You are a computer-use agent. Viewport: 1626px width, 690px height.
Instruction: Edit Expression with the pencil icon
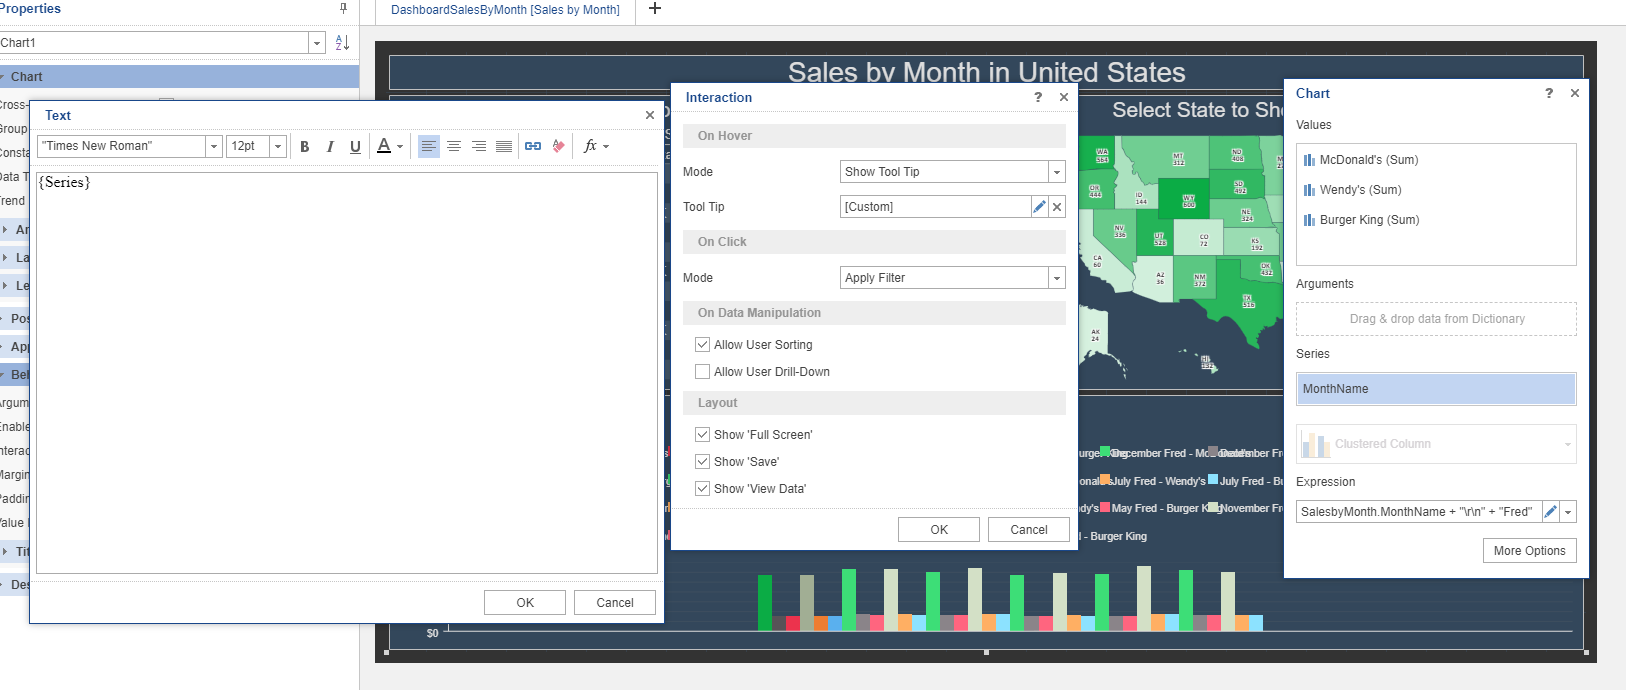click(x=1551, y=512)
